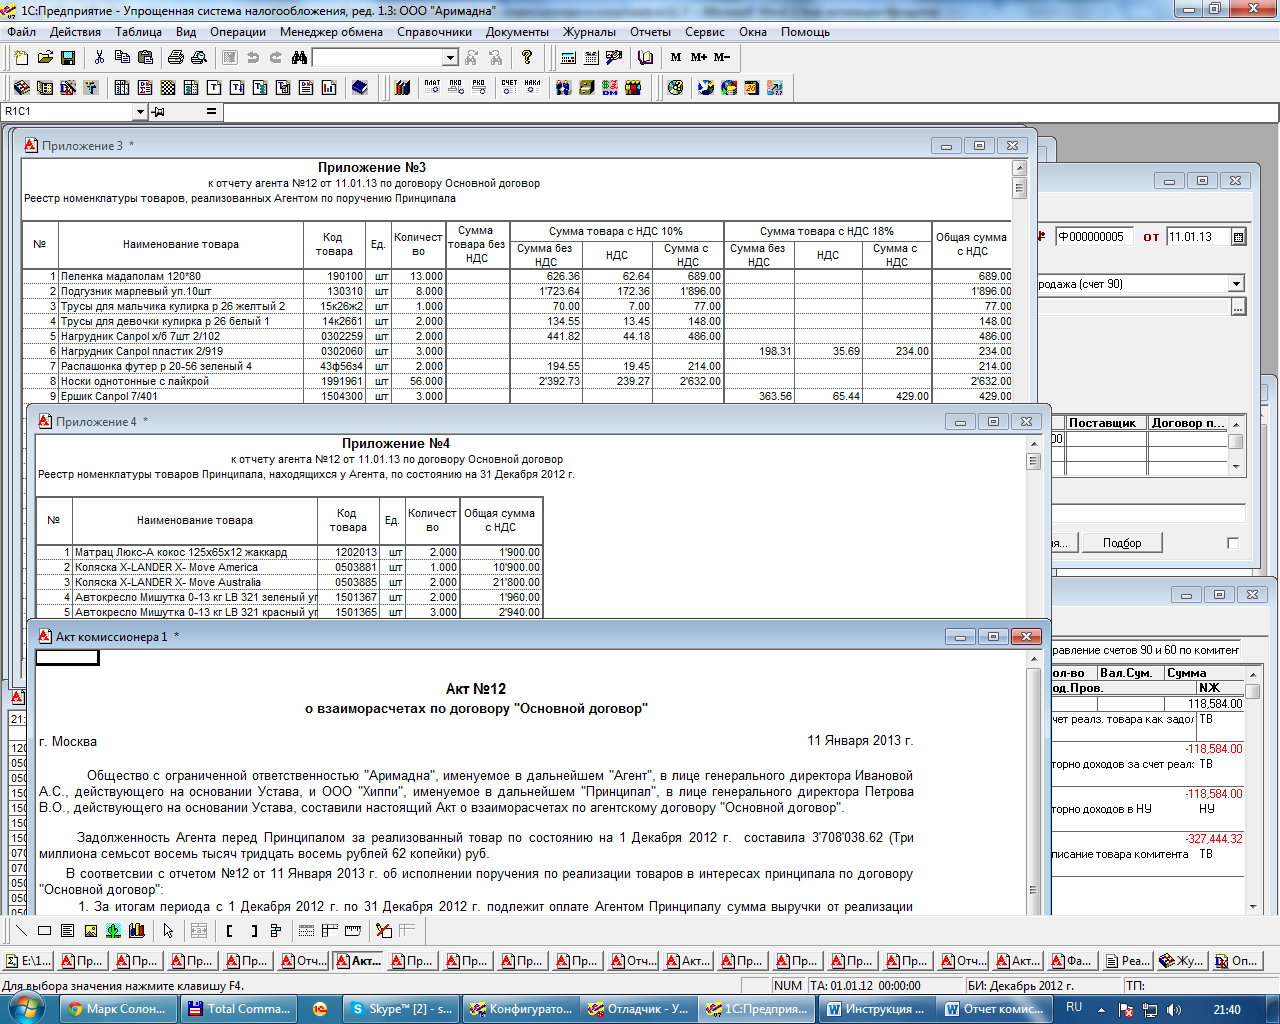The image size is (1280, 1024).
Task: Click the M- memory subtract button
Action: click(722, 58)
